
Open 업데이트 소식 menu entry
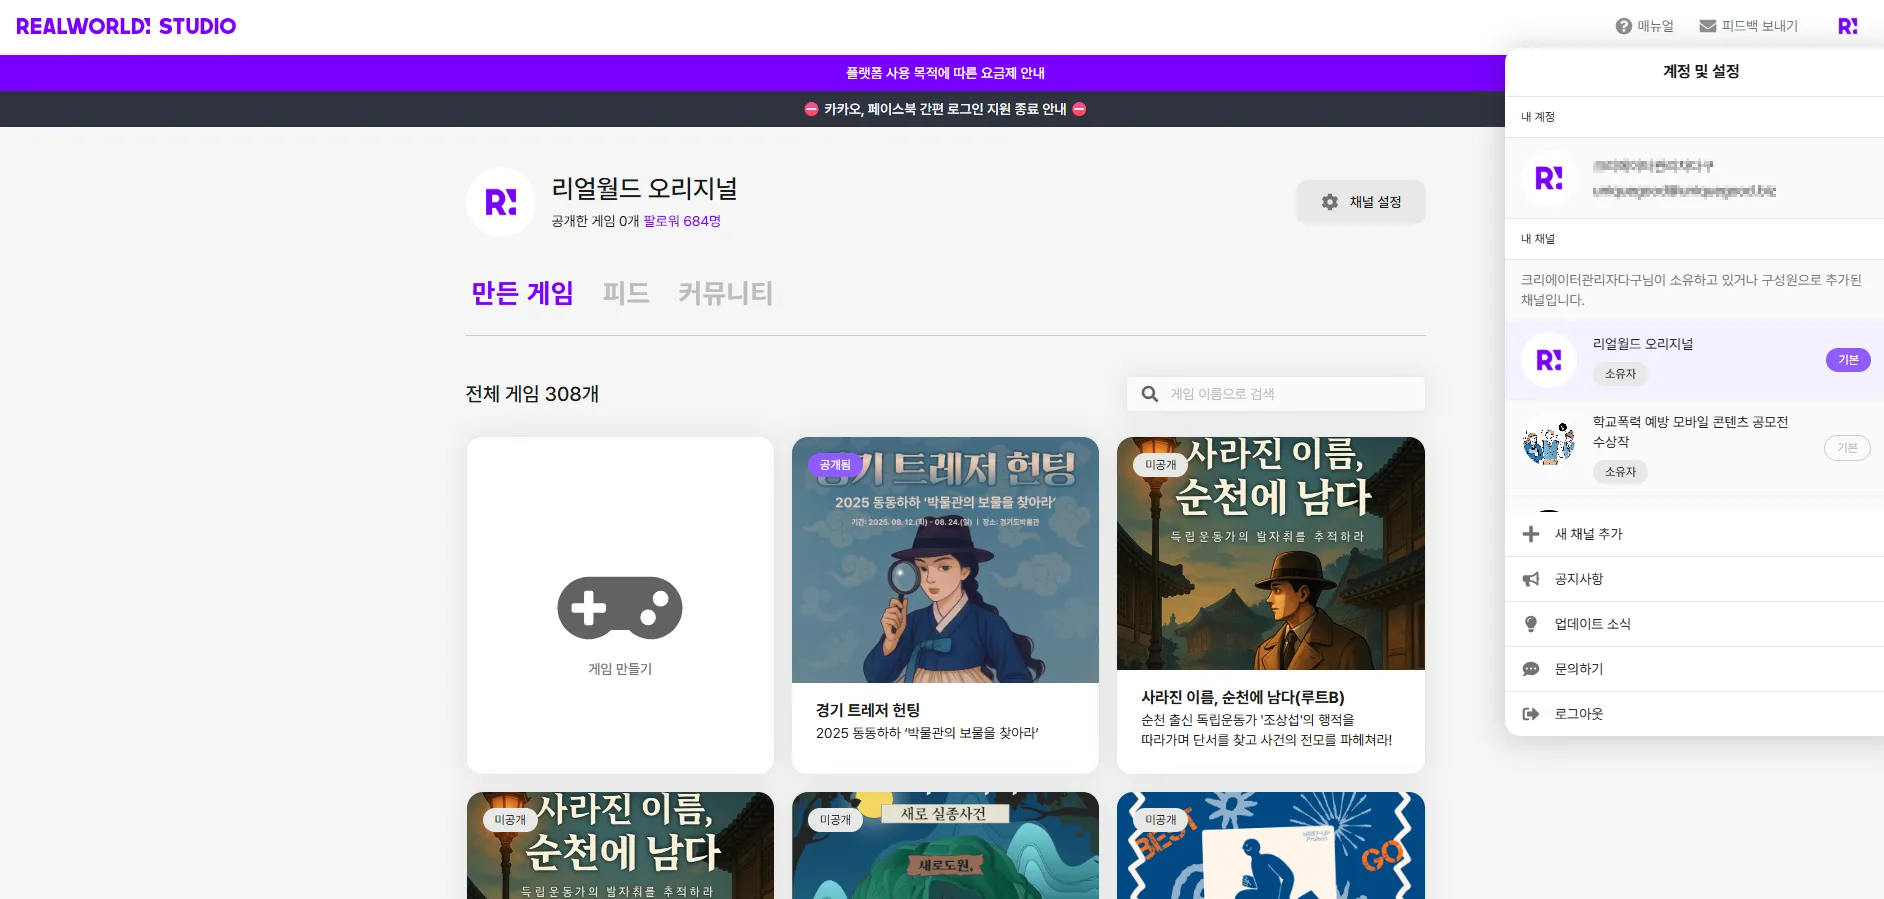[1694, 624]
